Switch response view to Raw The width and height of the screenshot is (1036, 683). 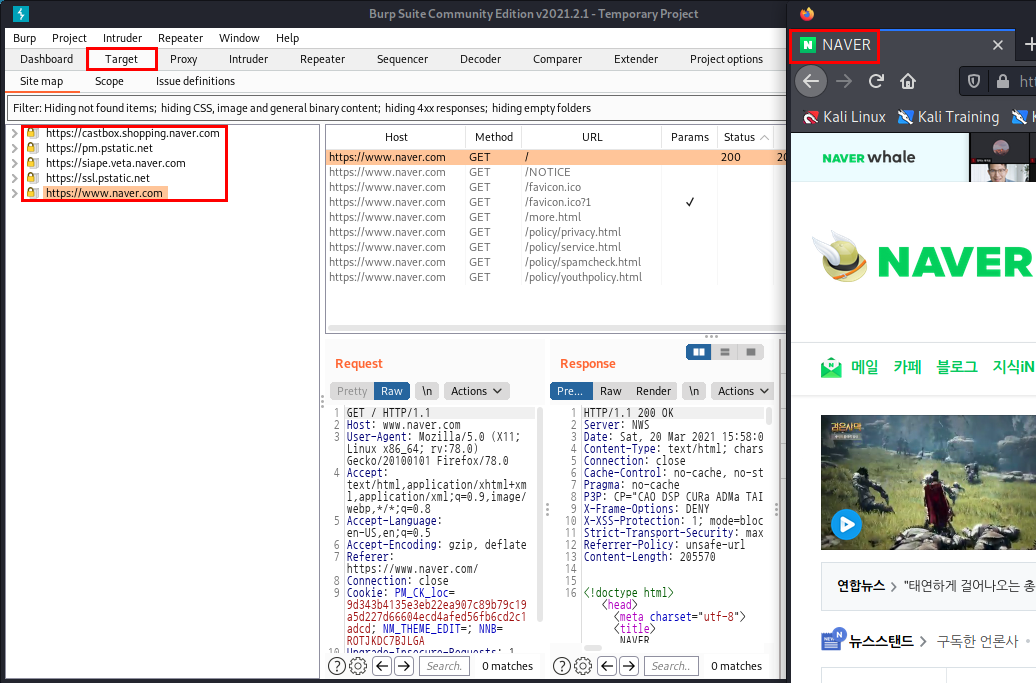pyautogui.click(x=610, y=391)
